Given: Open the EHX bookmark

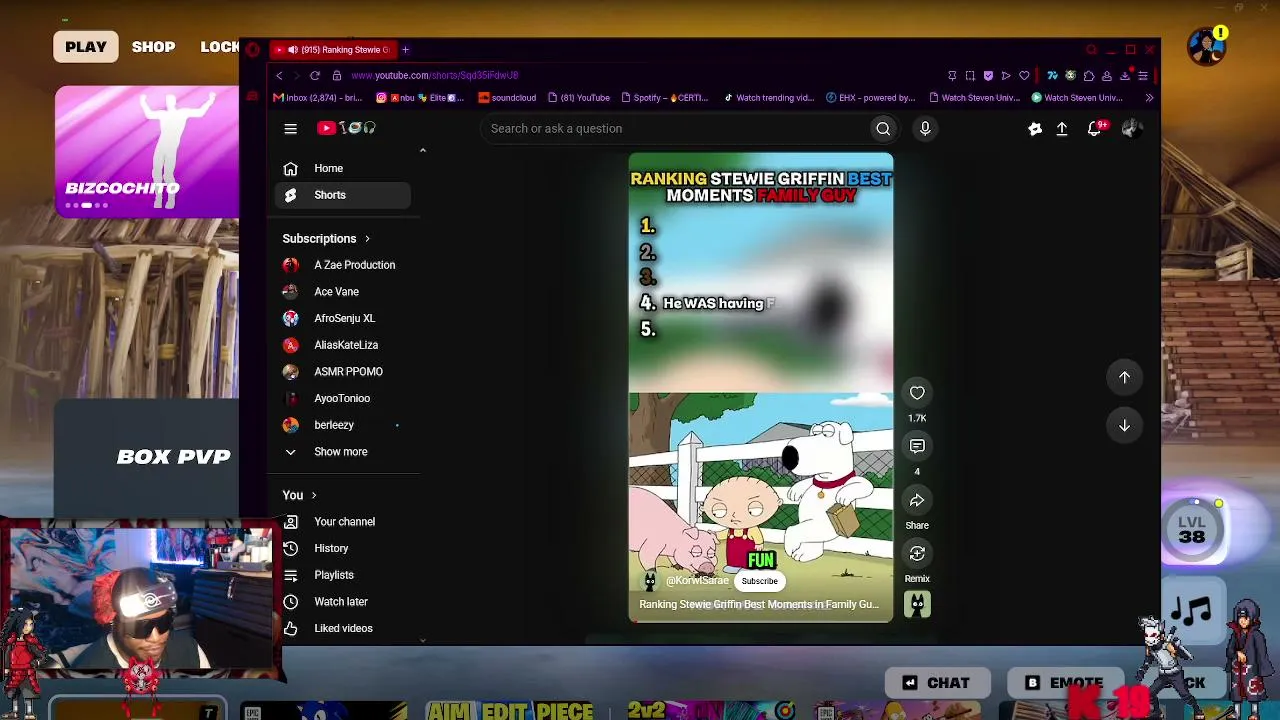Looking at the screenshot, I should tap(870, 98).
